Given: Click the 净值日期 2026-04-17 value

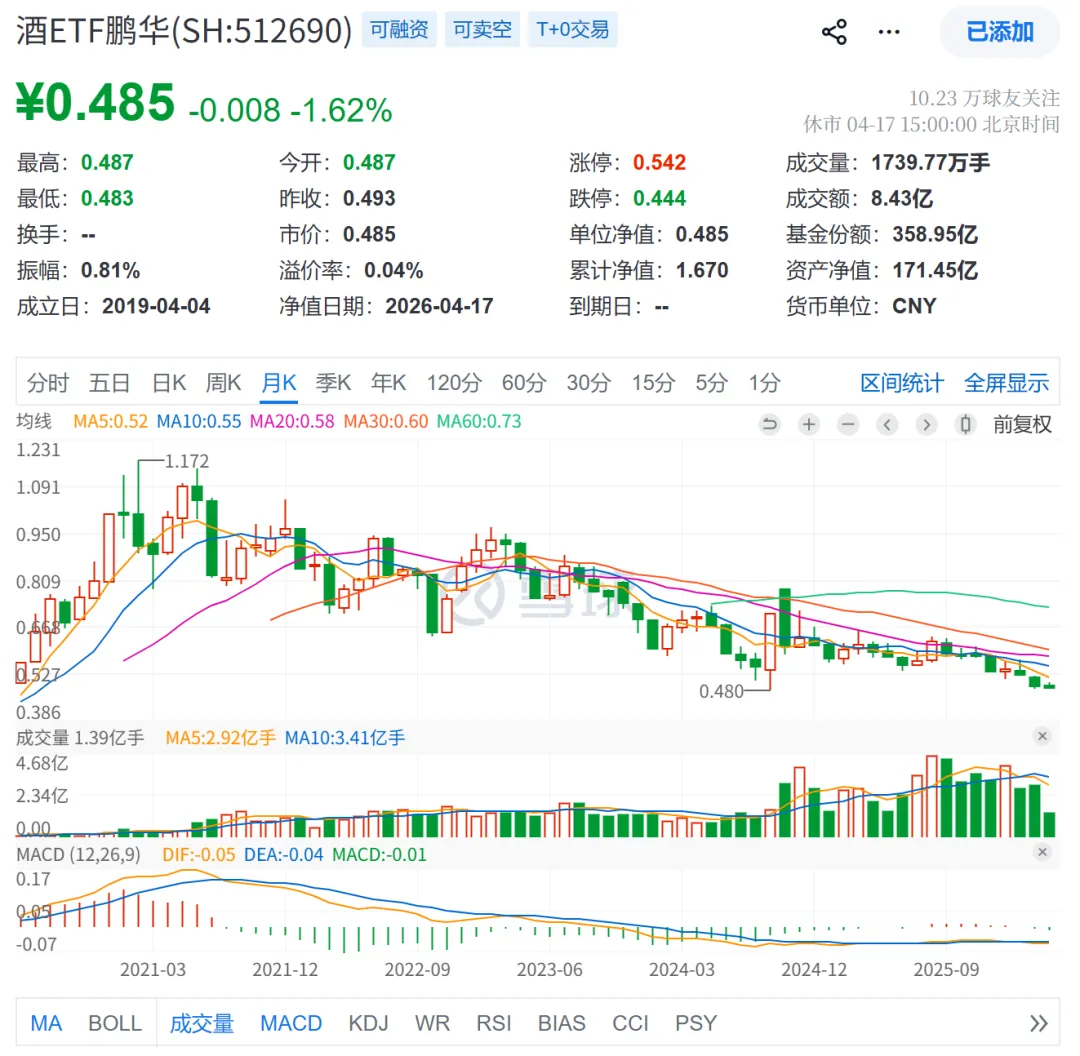Looking at the screenshot, I should tap(439, 306).
